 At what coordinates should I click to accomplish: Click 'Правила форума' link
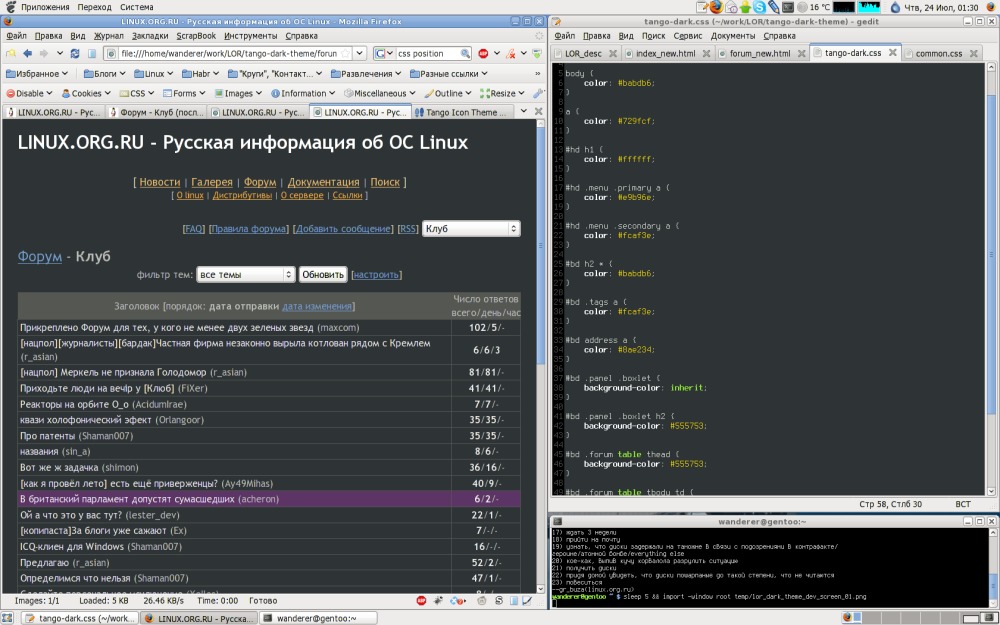tap(249, 228)
